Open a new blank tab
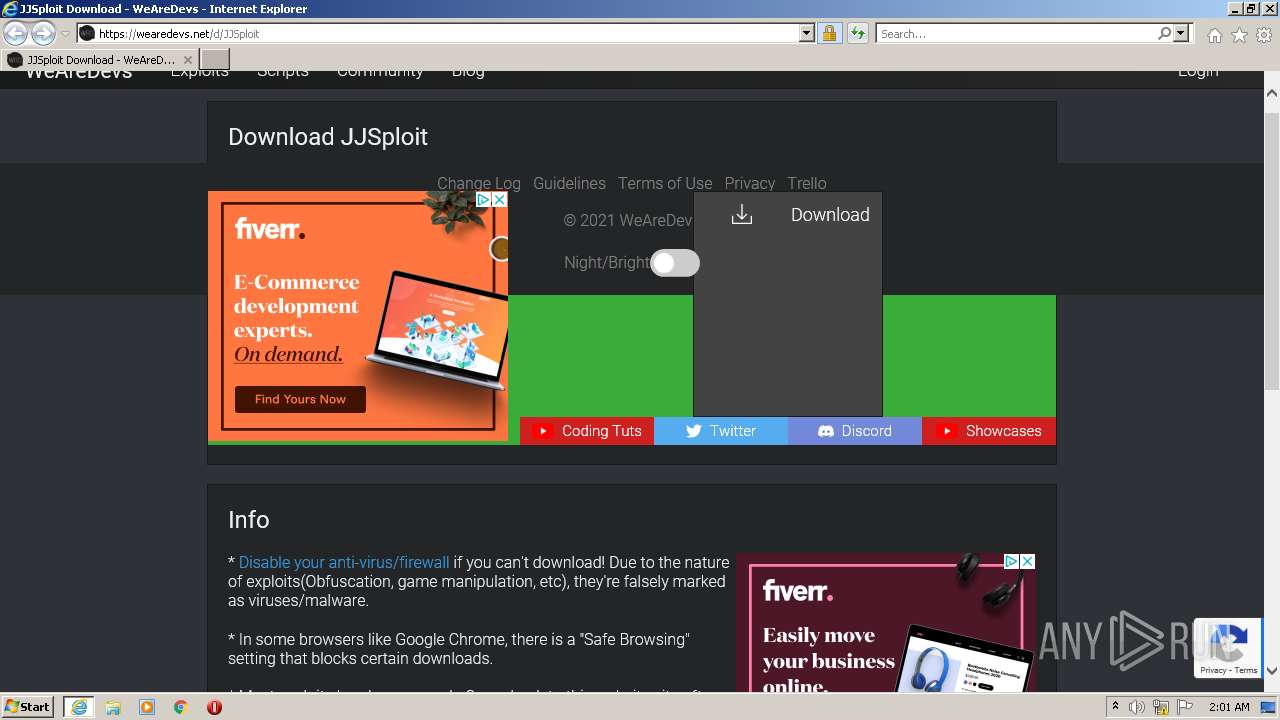Image resolution: width=1280 pixels, height=720 pixels. [215, 60]
